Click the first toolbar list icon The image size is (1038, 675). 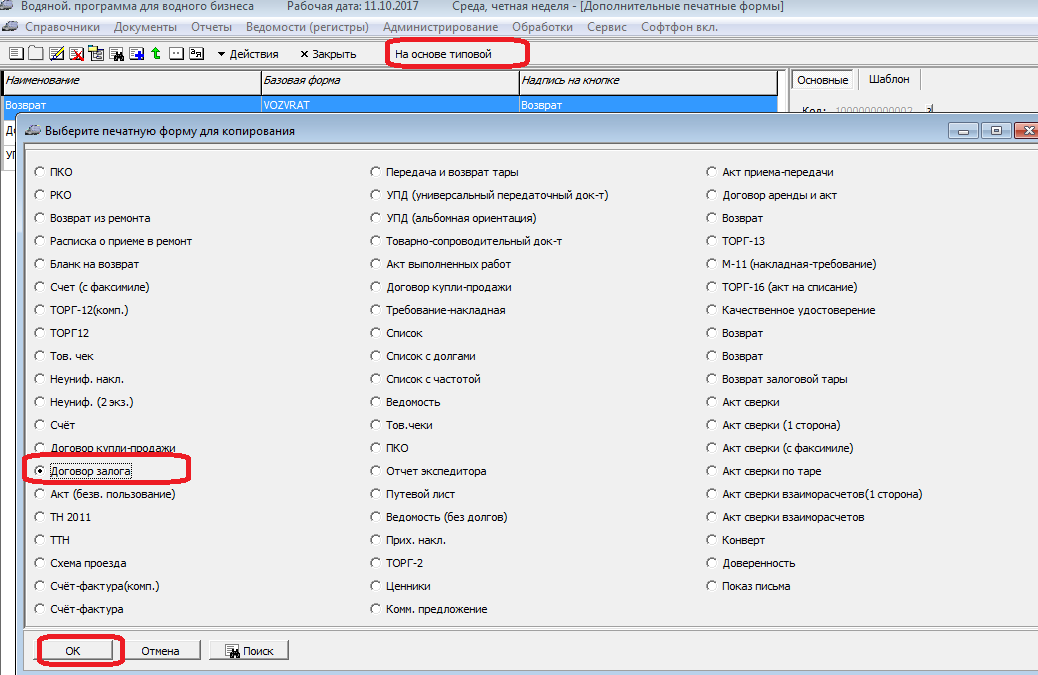17,53
